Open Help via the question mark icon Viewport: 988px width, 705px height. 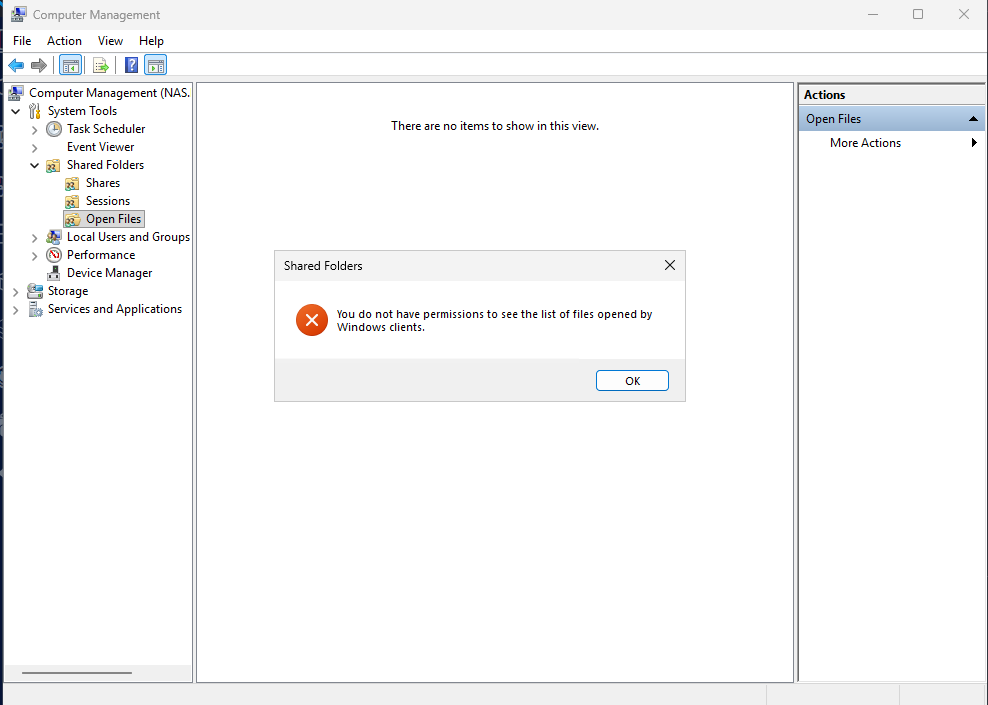coord(131,66)
